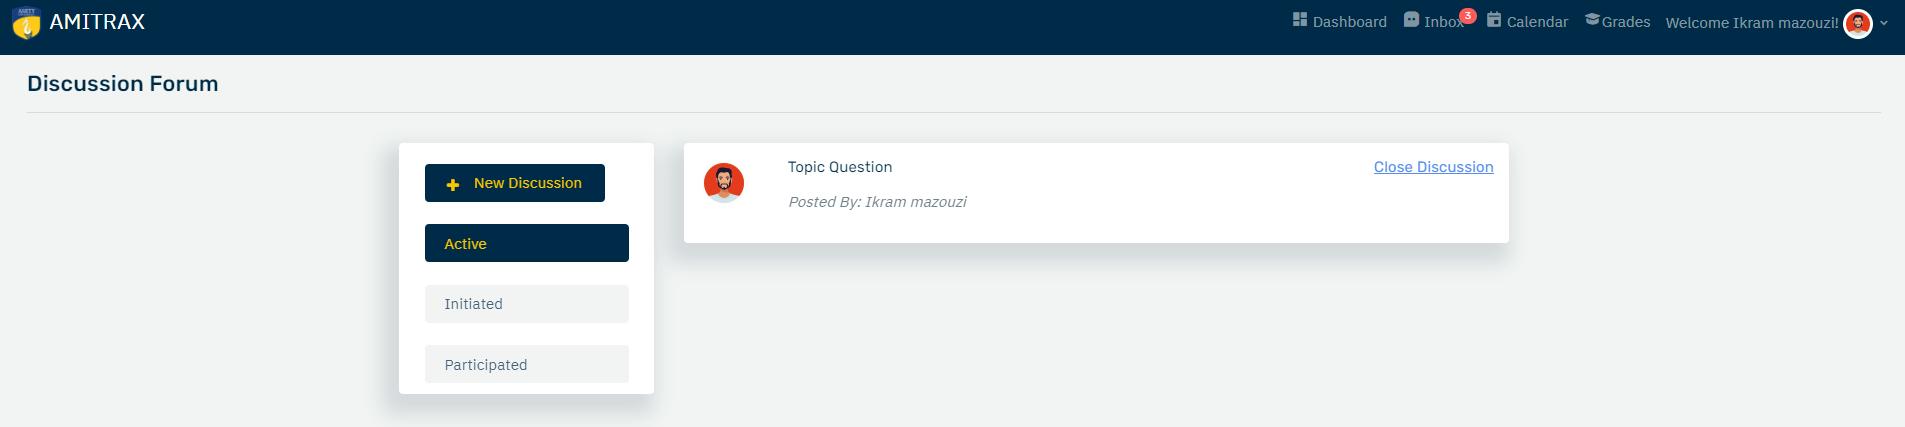Click the yellow plus icon on New Discussion
The width and height of the screenshot is (1905, 427).
click(453, 184)
